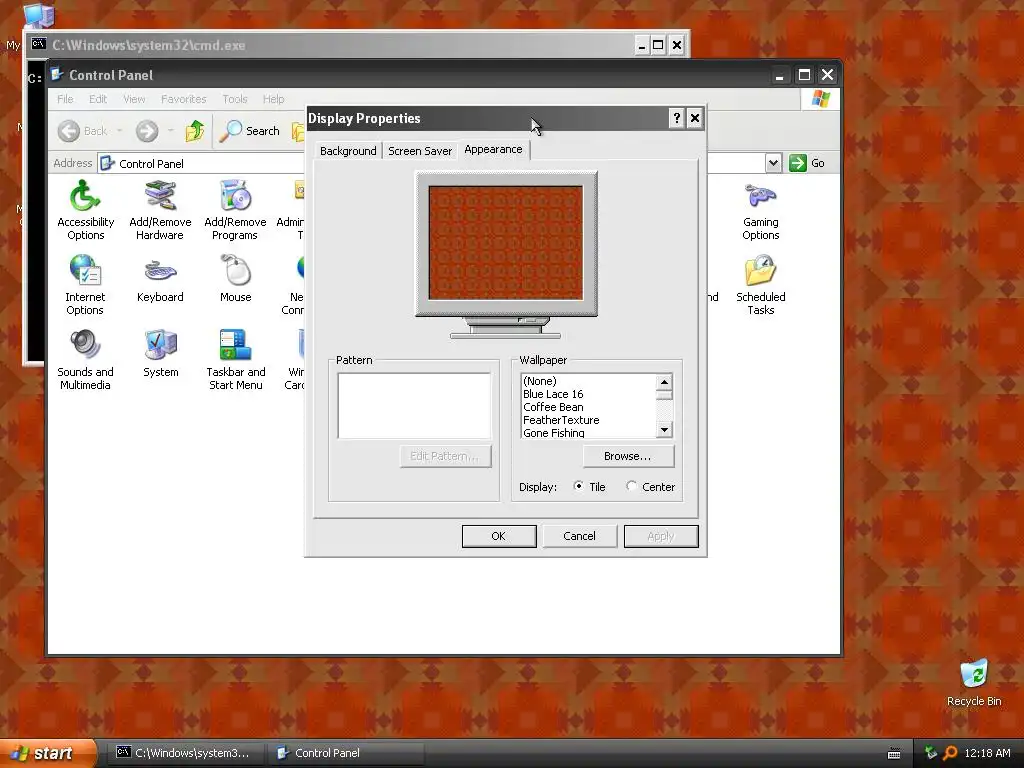
Task: Open the Forward button history dropdown arrow
Action: tap(170, 131)
